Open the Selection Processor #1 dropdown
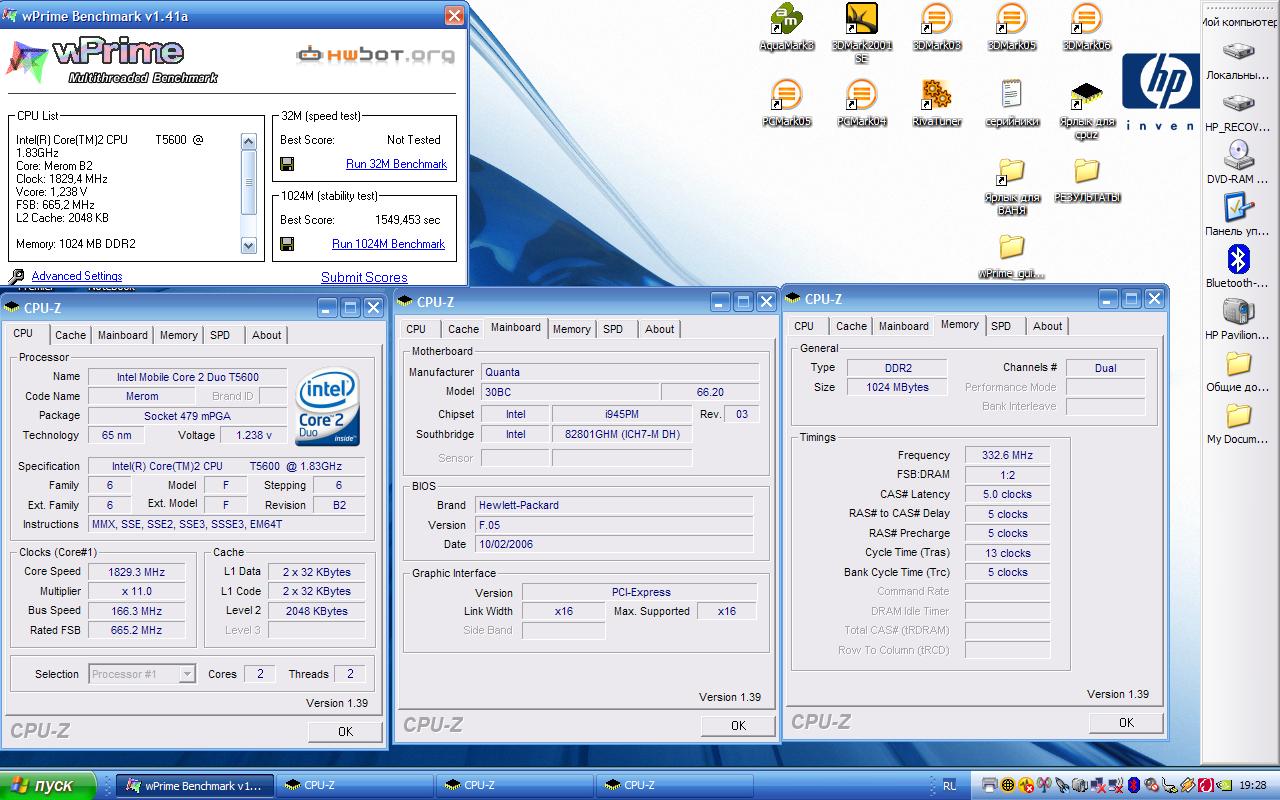Viewport: 1280px width, 800px height. point(187,674)
